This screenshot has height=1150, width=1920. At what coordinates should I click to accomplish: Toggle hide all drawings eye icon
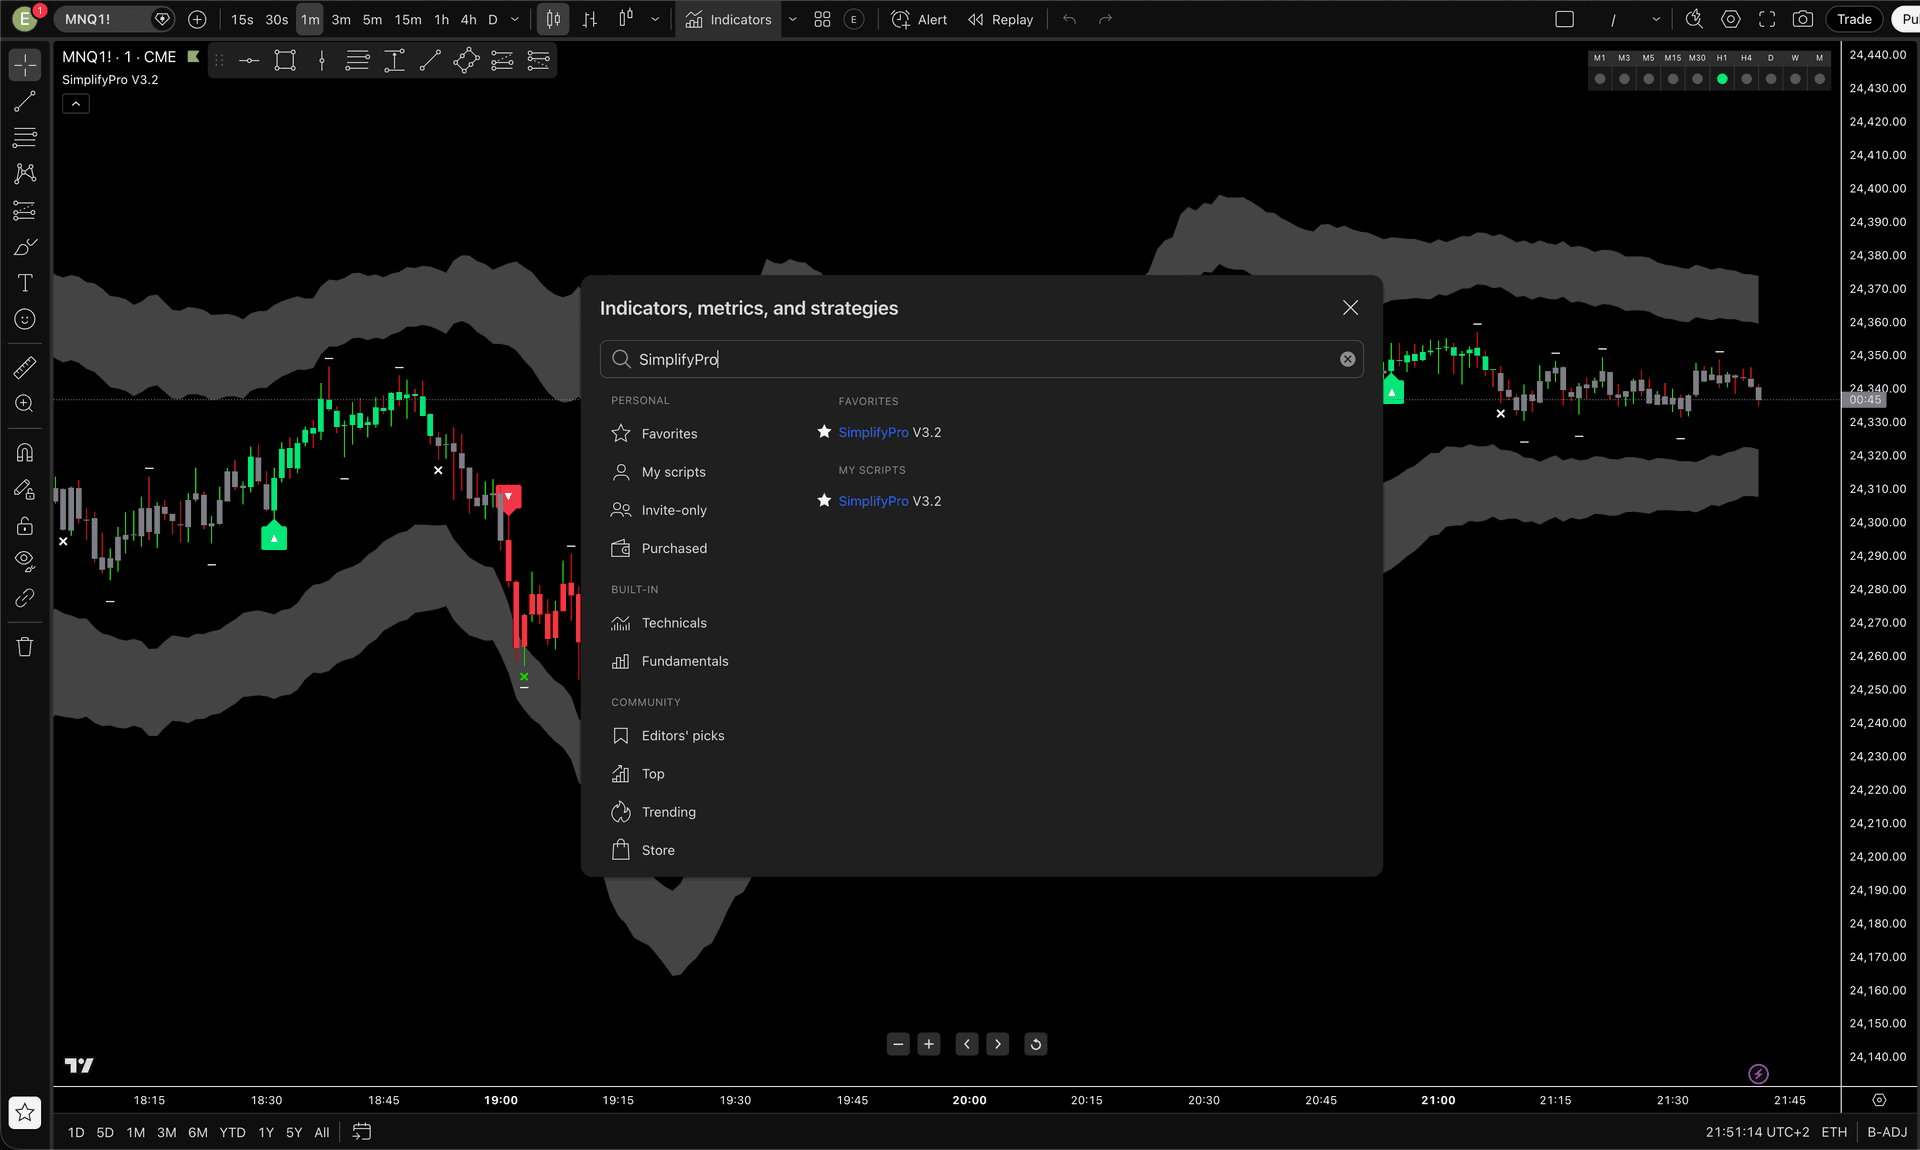pyautogui.click(x=24, y=560)
